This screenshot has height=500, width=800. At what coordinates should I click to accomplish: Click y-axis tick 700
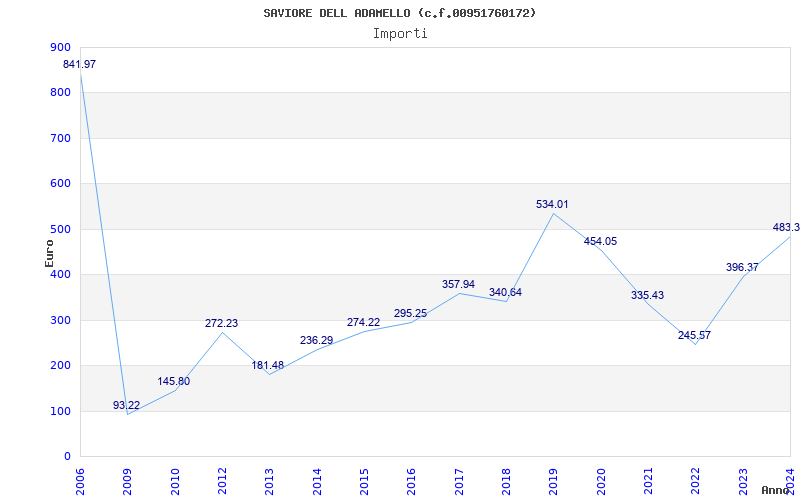pyautogui.click(x=60, y=138)
